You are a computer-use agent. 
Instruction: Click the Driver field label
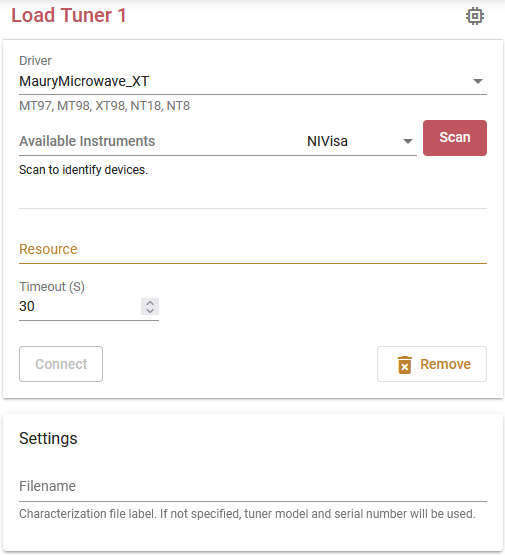35,61
